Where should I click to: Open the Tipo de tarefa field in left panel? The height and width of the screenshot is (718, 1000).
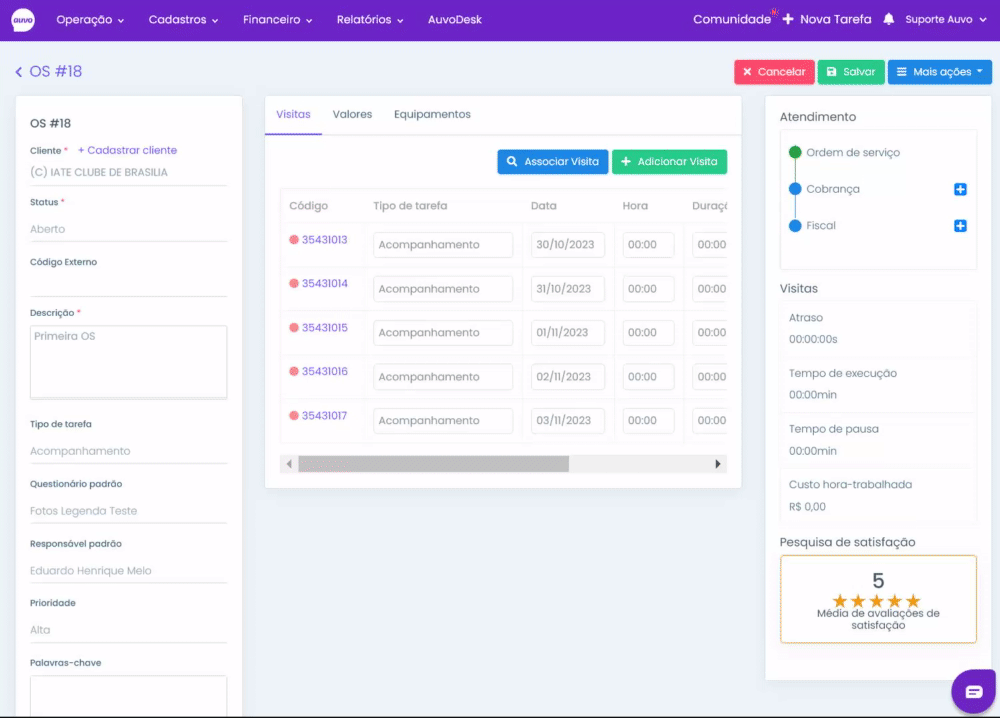point(128,451)
